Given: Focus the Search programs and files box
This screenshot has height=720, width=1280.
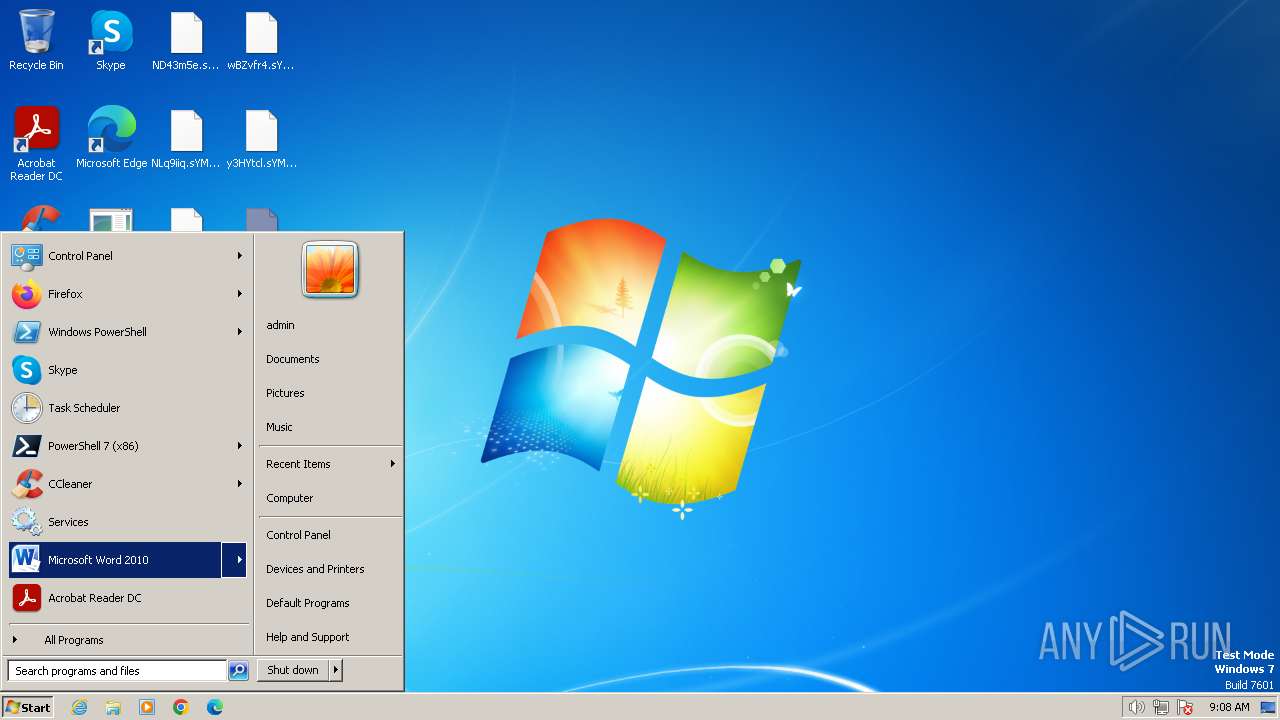Looking at the screenshot, I should pos(117,671).
